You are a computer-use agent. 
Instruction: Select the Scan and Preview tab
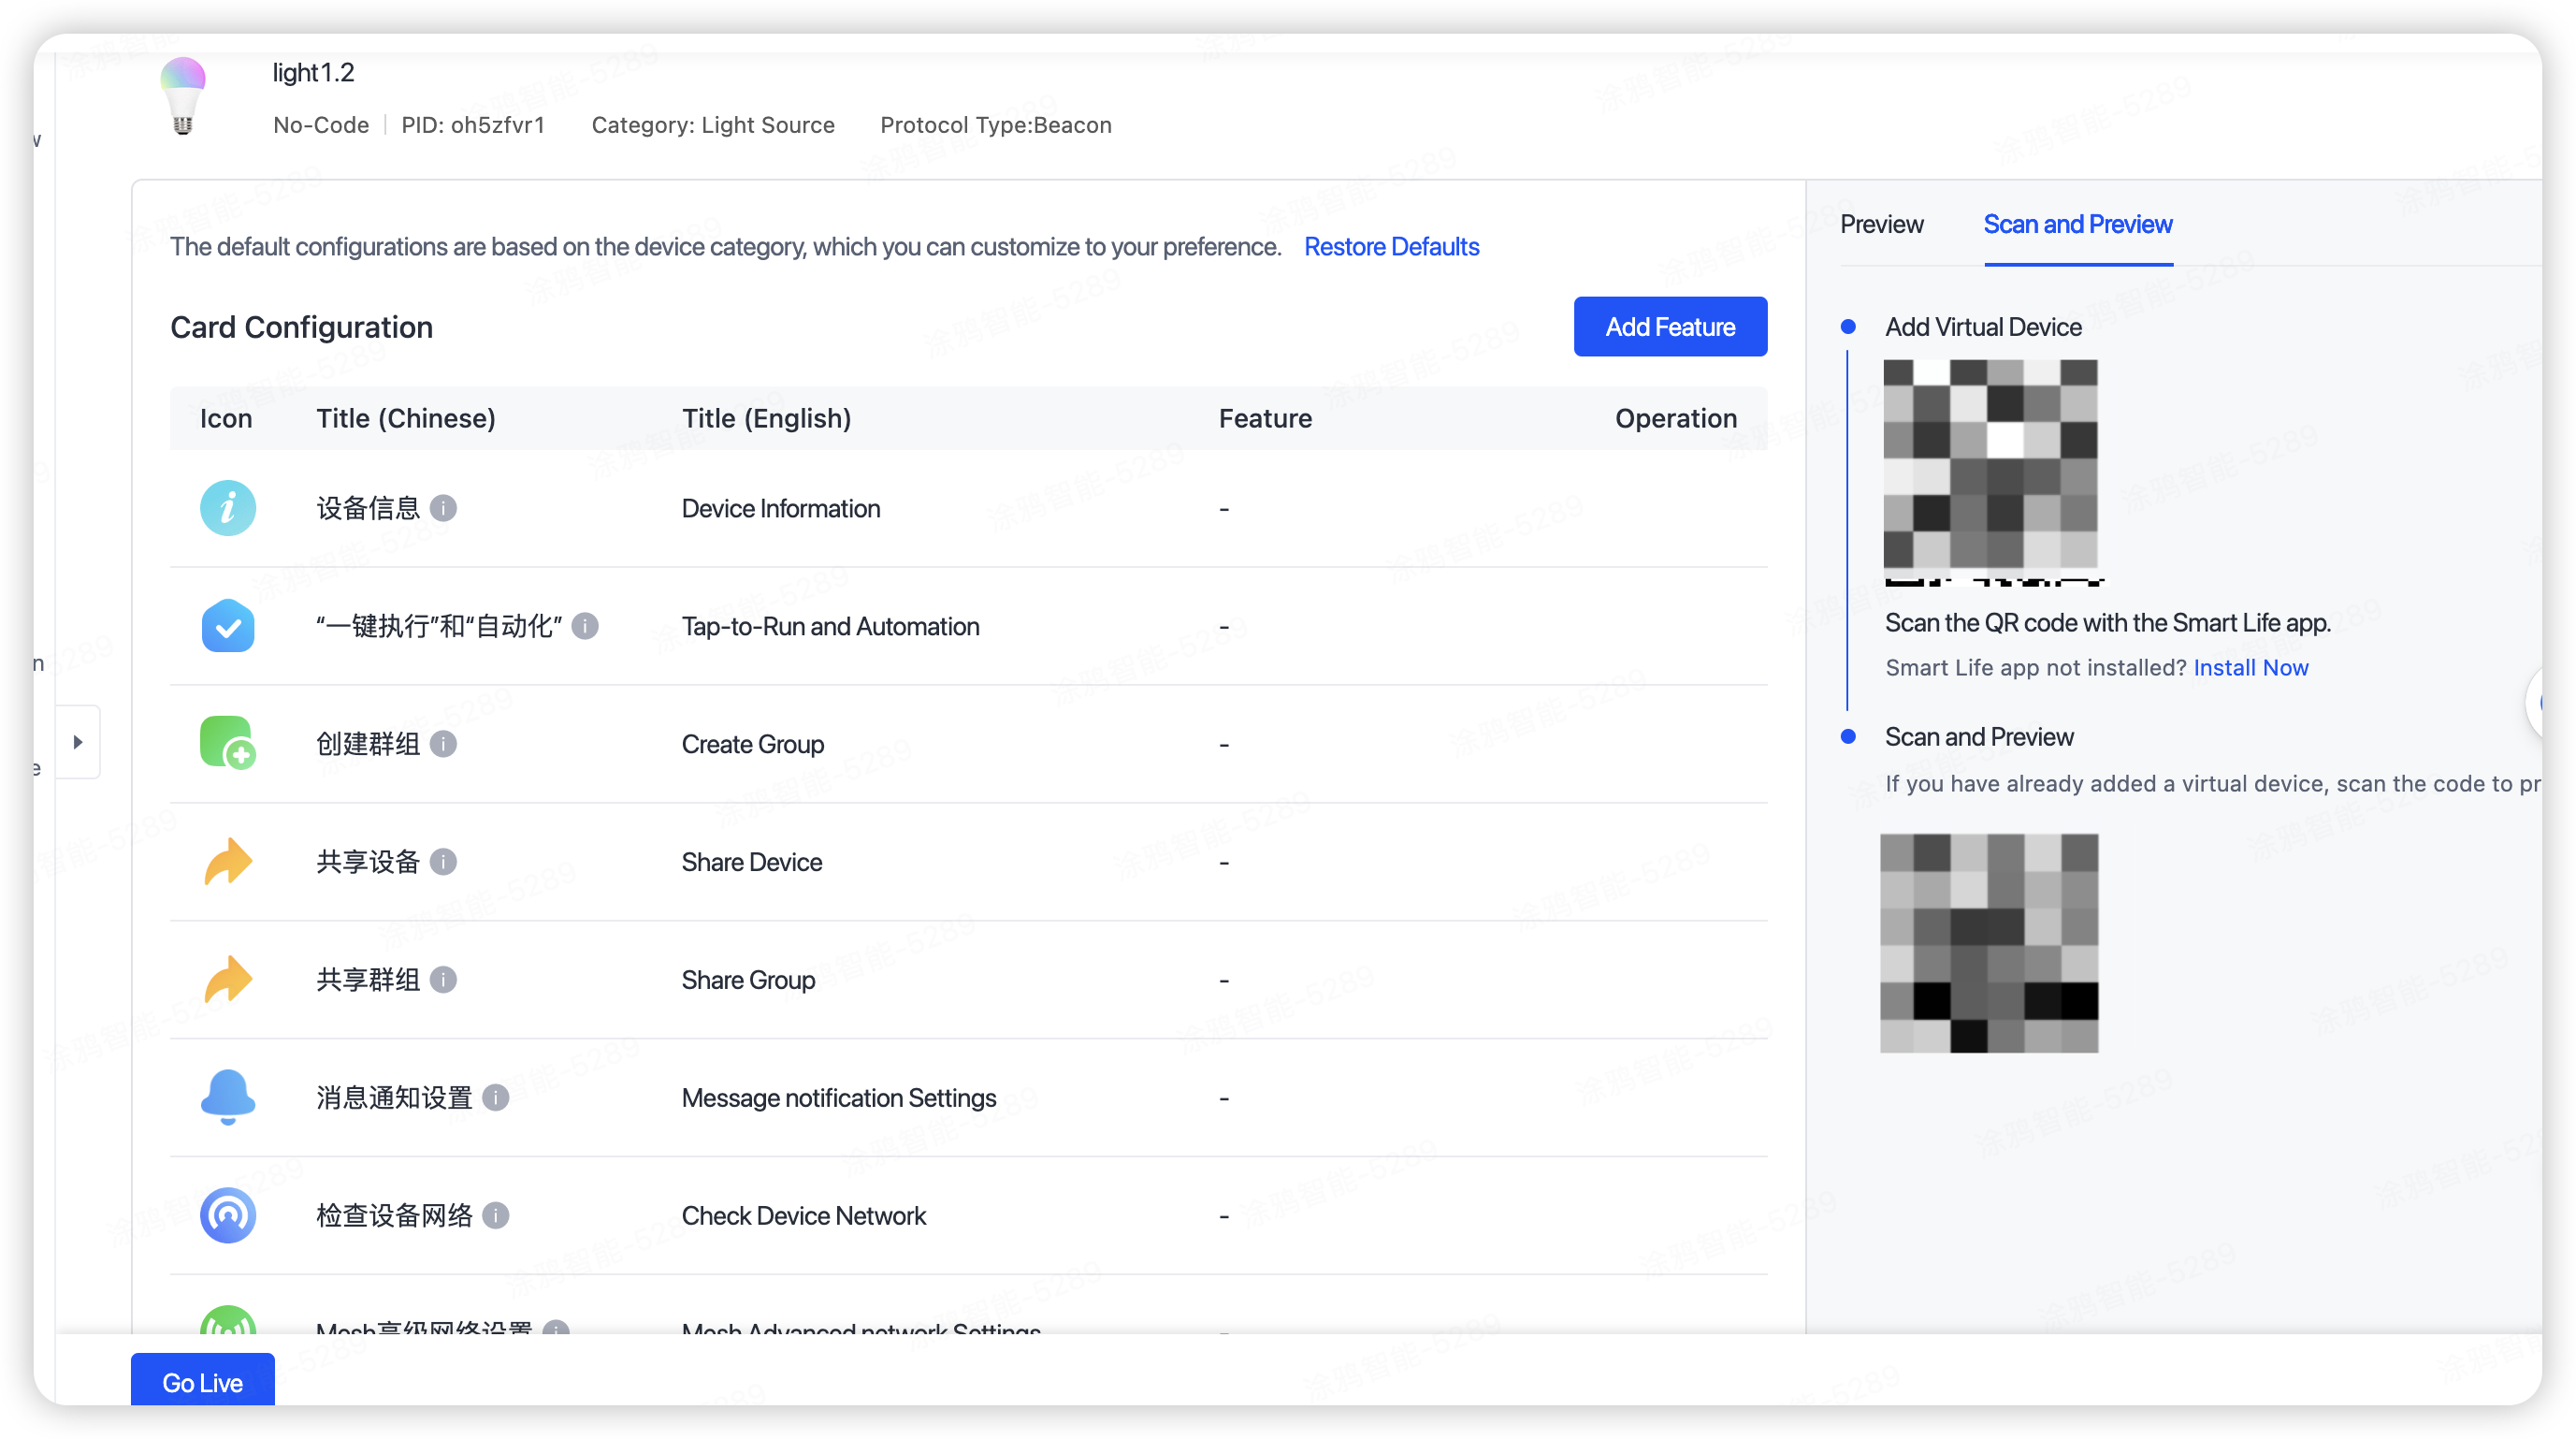point(2077,224)
